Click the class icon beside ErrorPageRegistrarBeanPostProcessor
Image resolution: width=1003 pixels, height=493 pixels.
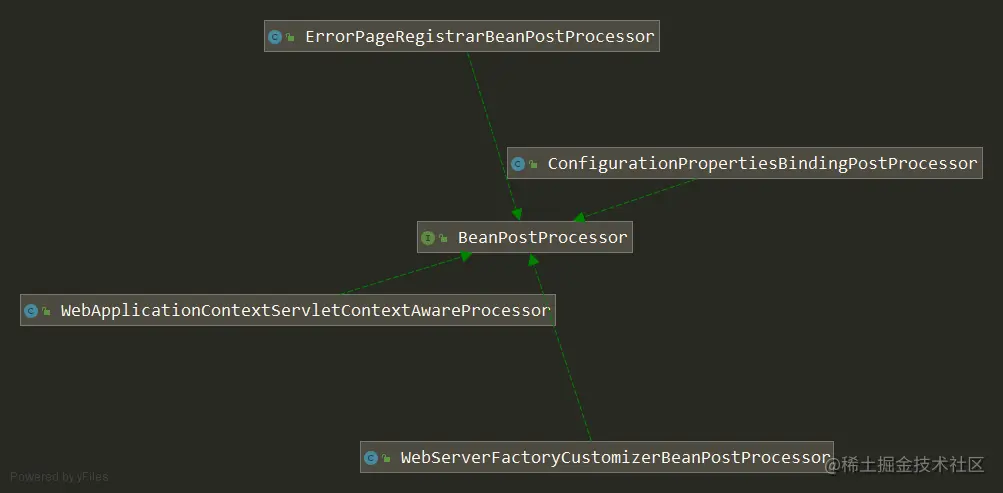(x=275, y=37)
